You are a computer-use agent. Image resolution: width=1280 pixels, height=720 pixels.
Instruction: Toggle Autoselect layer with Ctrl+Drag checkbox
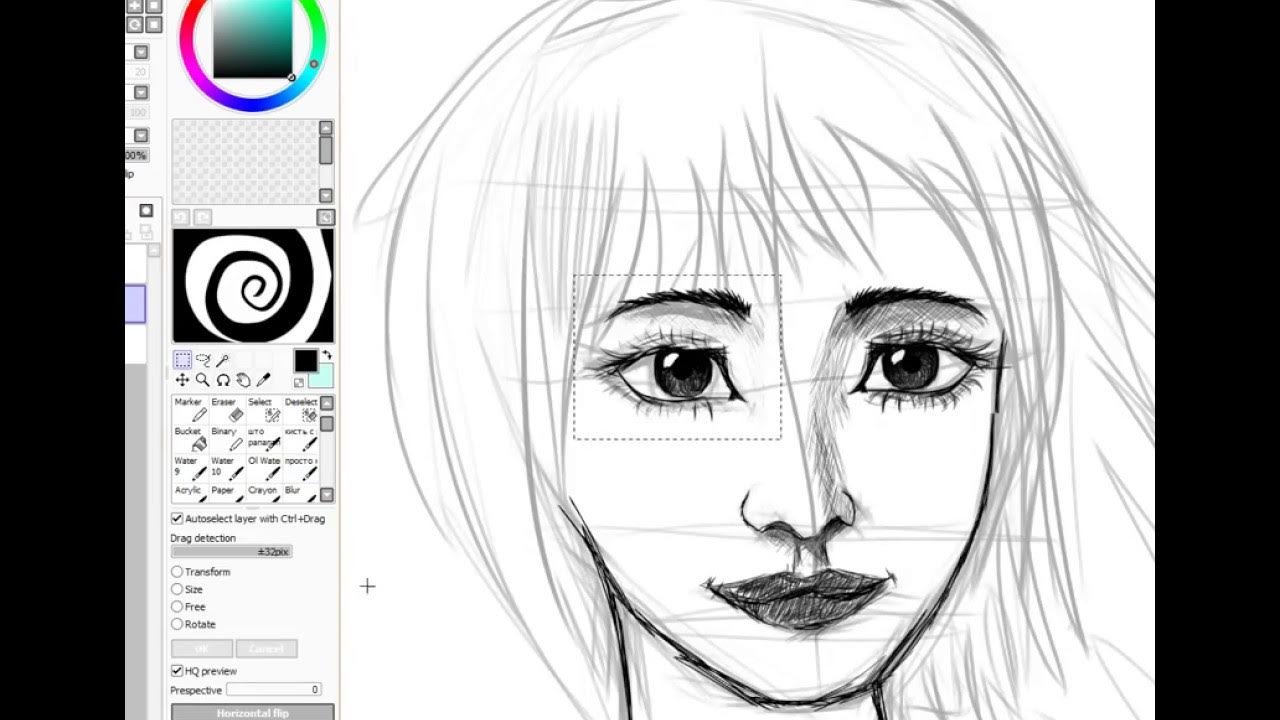177,519
